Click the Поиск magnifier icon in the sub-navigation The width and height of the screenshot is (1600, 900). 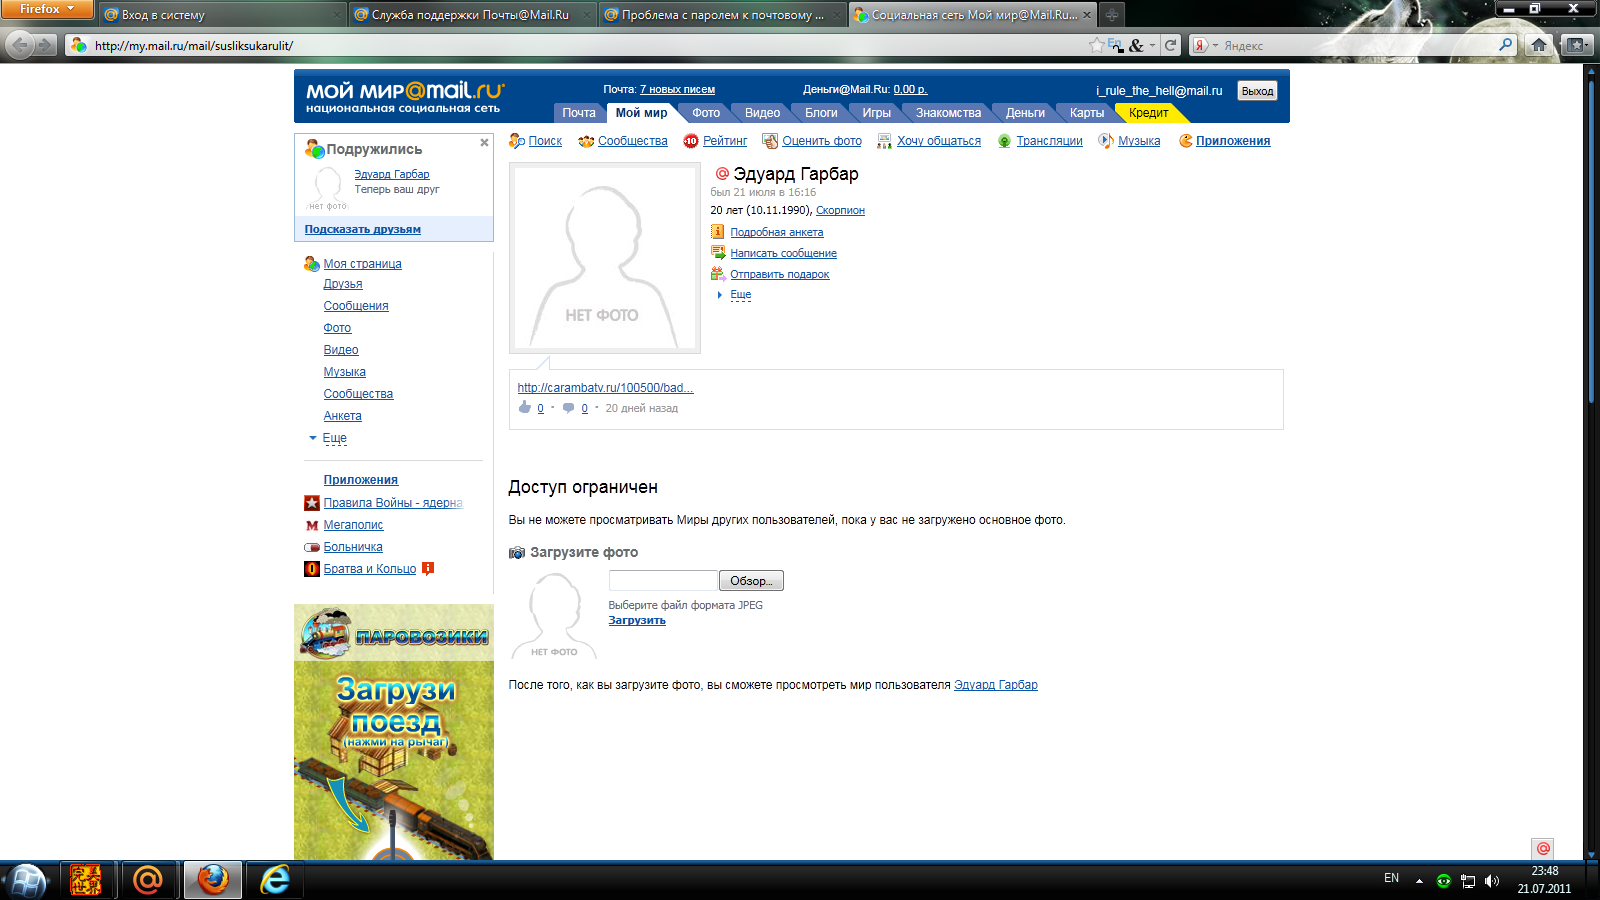[x=516, y=141]
